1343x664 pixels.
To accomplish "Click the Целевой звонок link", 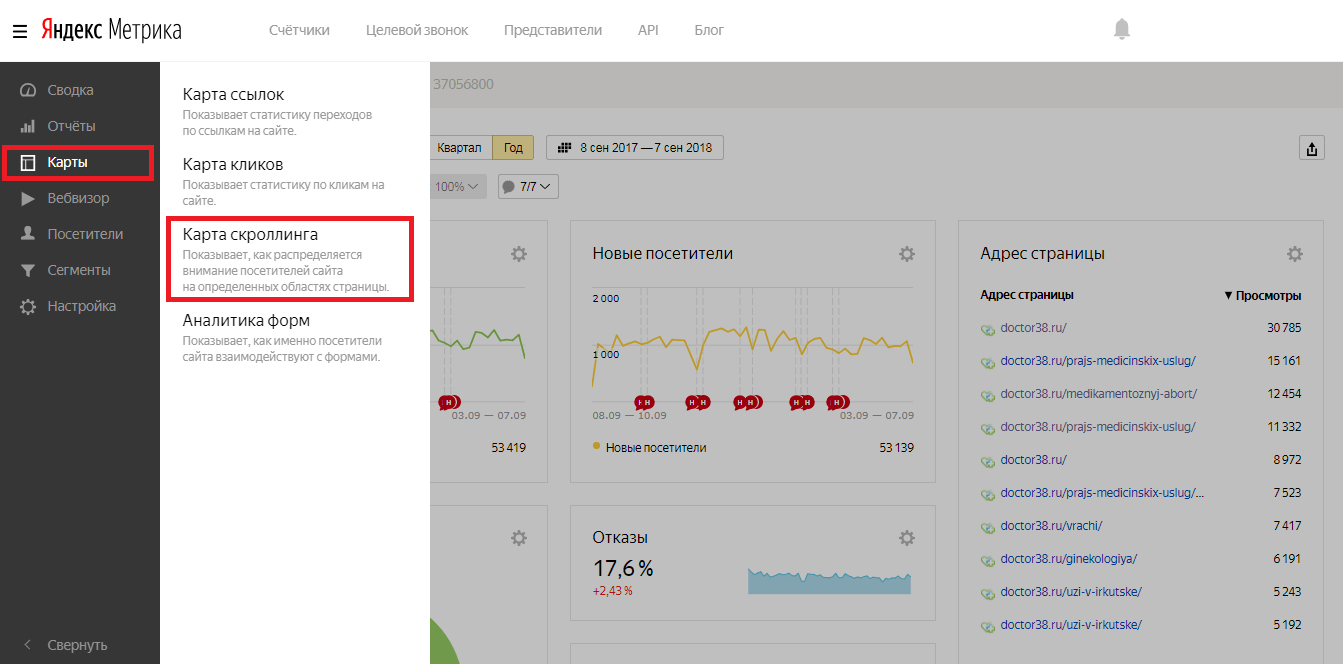I will click(416, 30).
